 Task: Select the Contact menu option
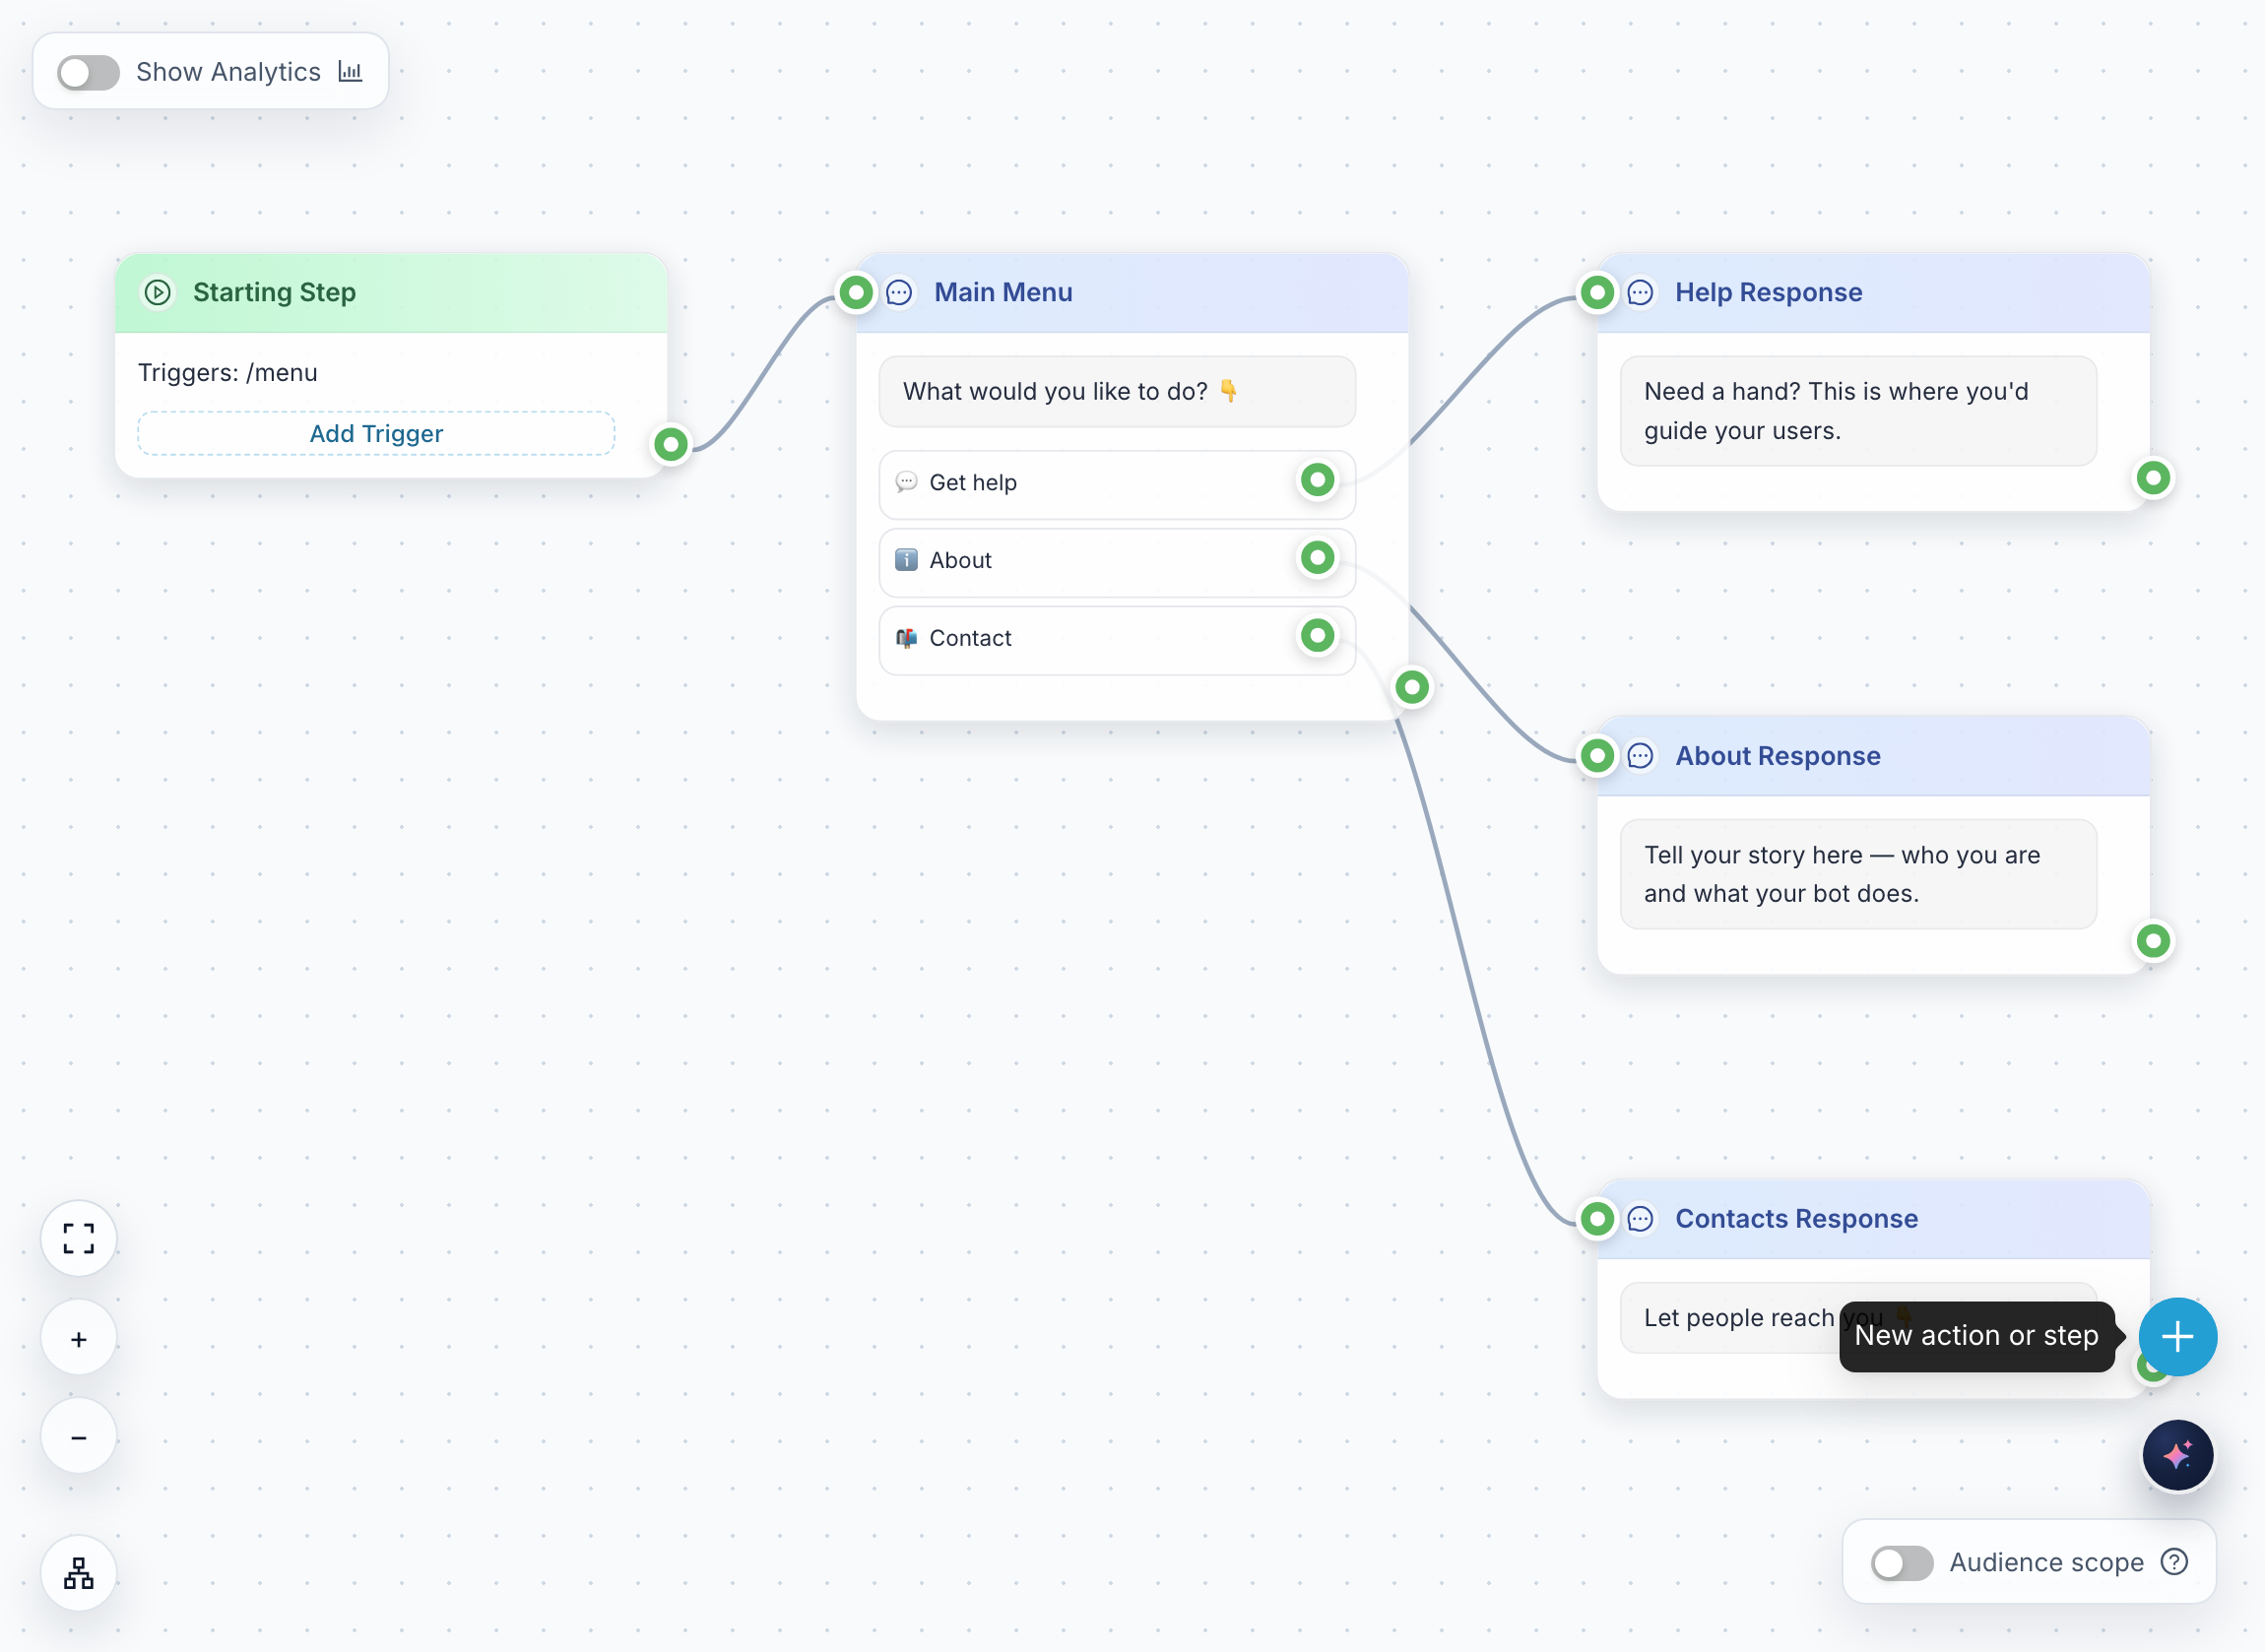tap(1117, 639)
